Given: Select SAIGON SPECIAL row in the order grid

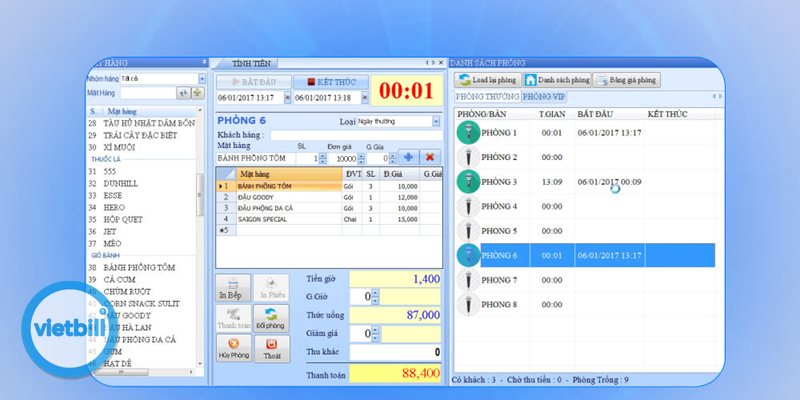Looking at the screenshot, I should [329, 219].
